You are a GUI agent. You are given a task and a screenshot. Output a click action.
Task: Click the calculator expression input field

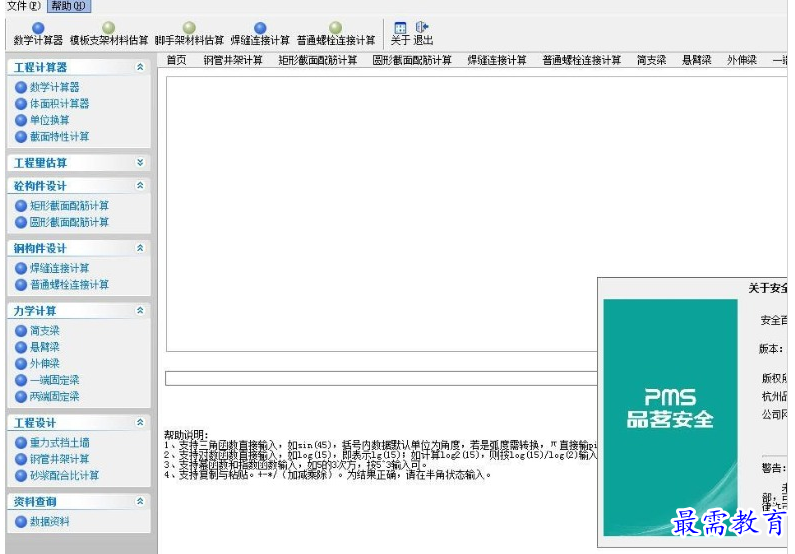tap(381, 378)
